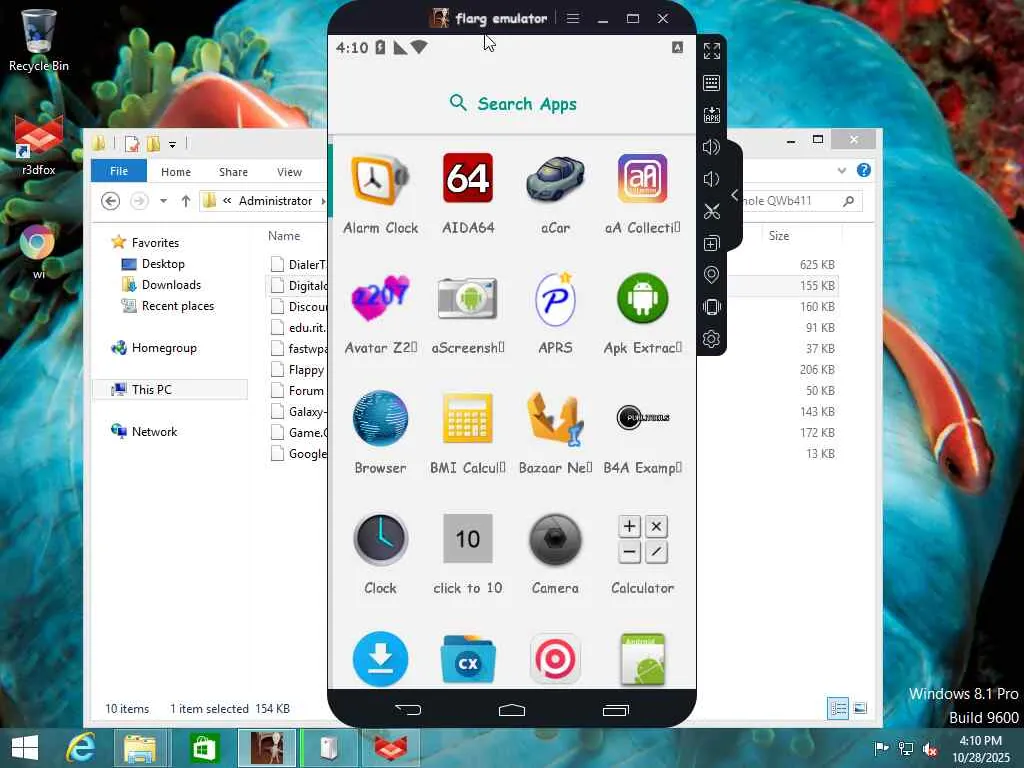1024x768 pixels.
Task: Open the File tab in Explorer
Action: 119,171
